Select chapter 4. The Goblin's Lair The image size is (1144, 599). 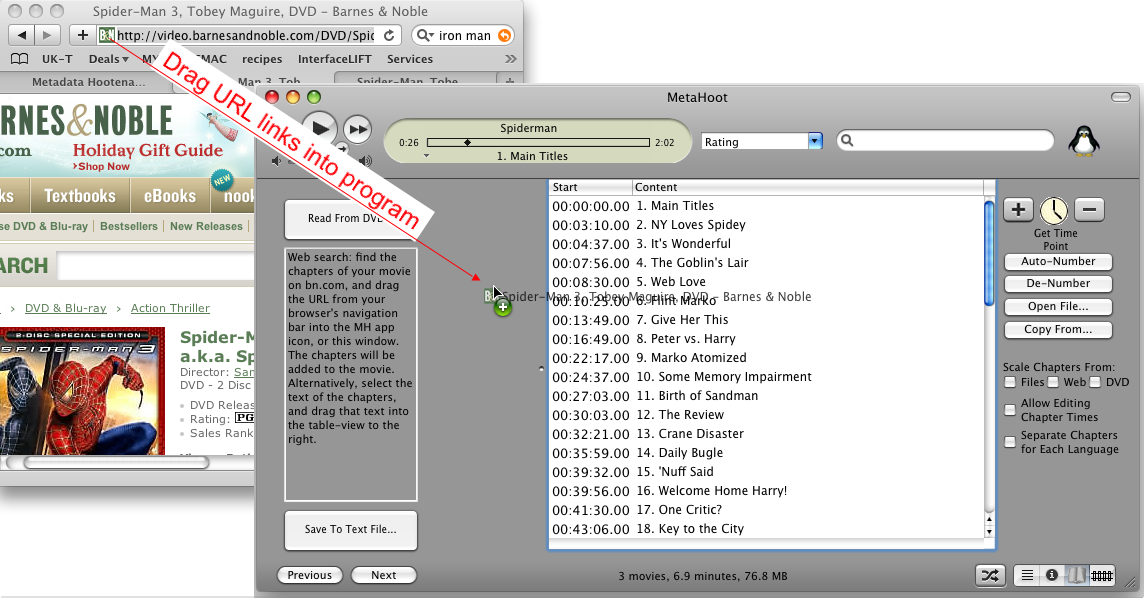click(x=766, y=263)
